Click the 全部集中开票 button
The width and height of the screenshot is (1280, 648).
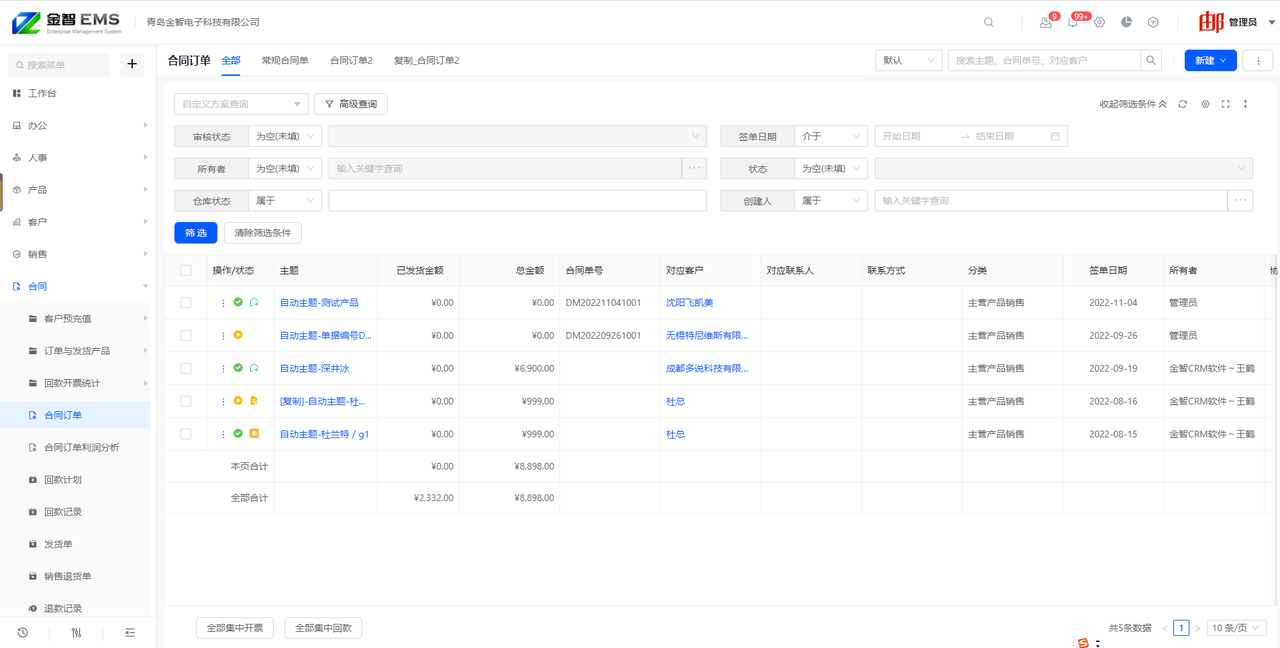(234, 628)
